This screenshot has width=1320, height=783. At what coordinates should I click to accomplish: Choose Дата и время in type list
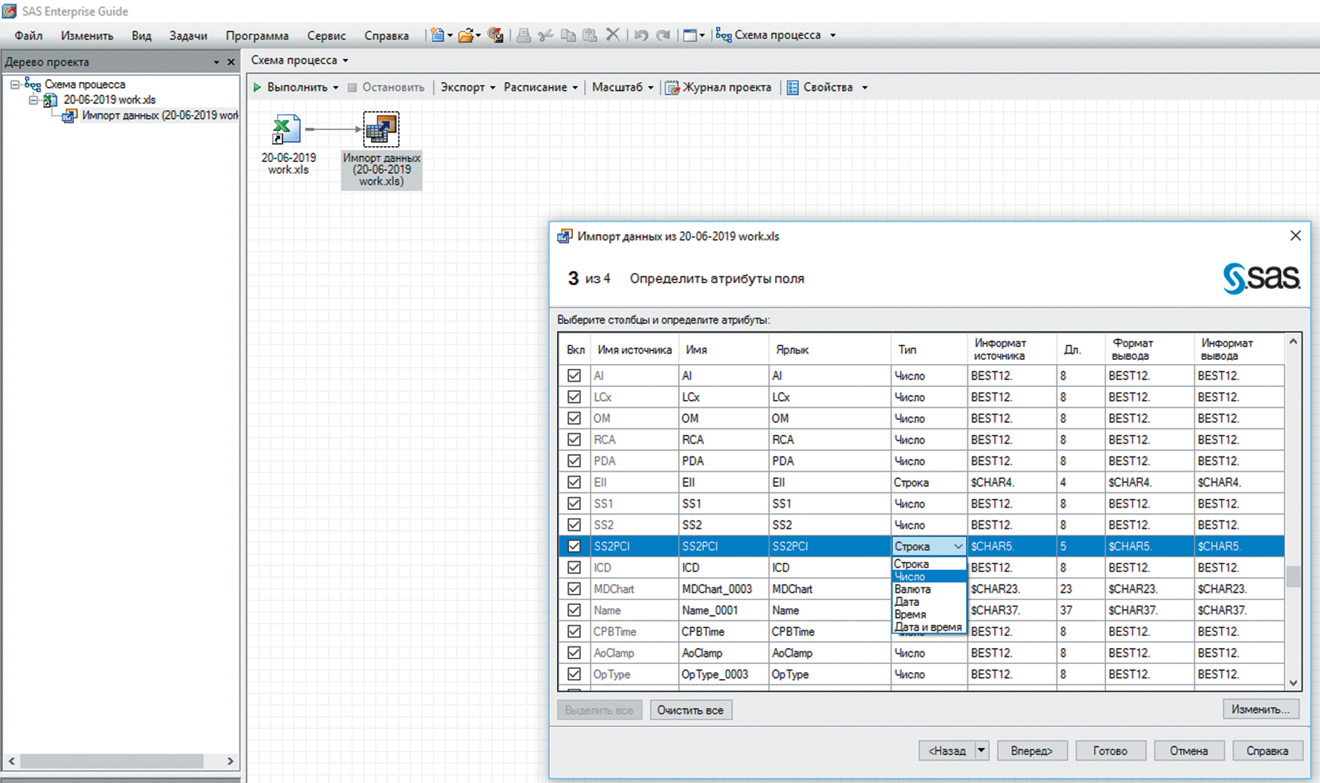[x=929, y=627]
